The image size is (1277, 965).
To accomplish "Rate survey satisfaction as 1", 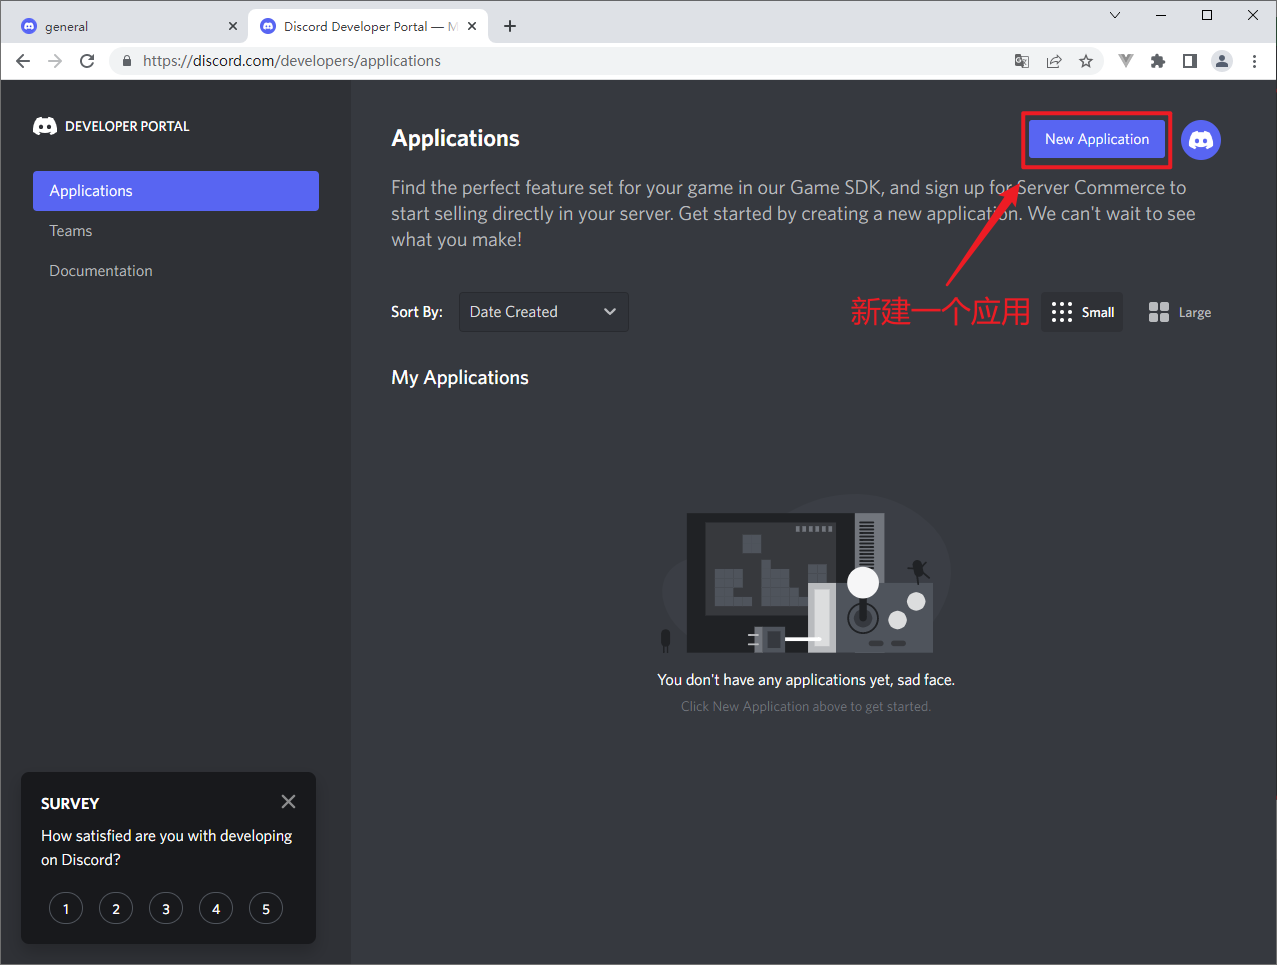I will (x=66, y=909).
